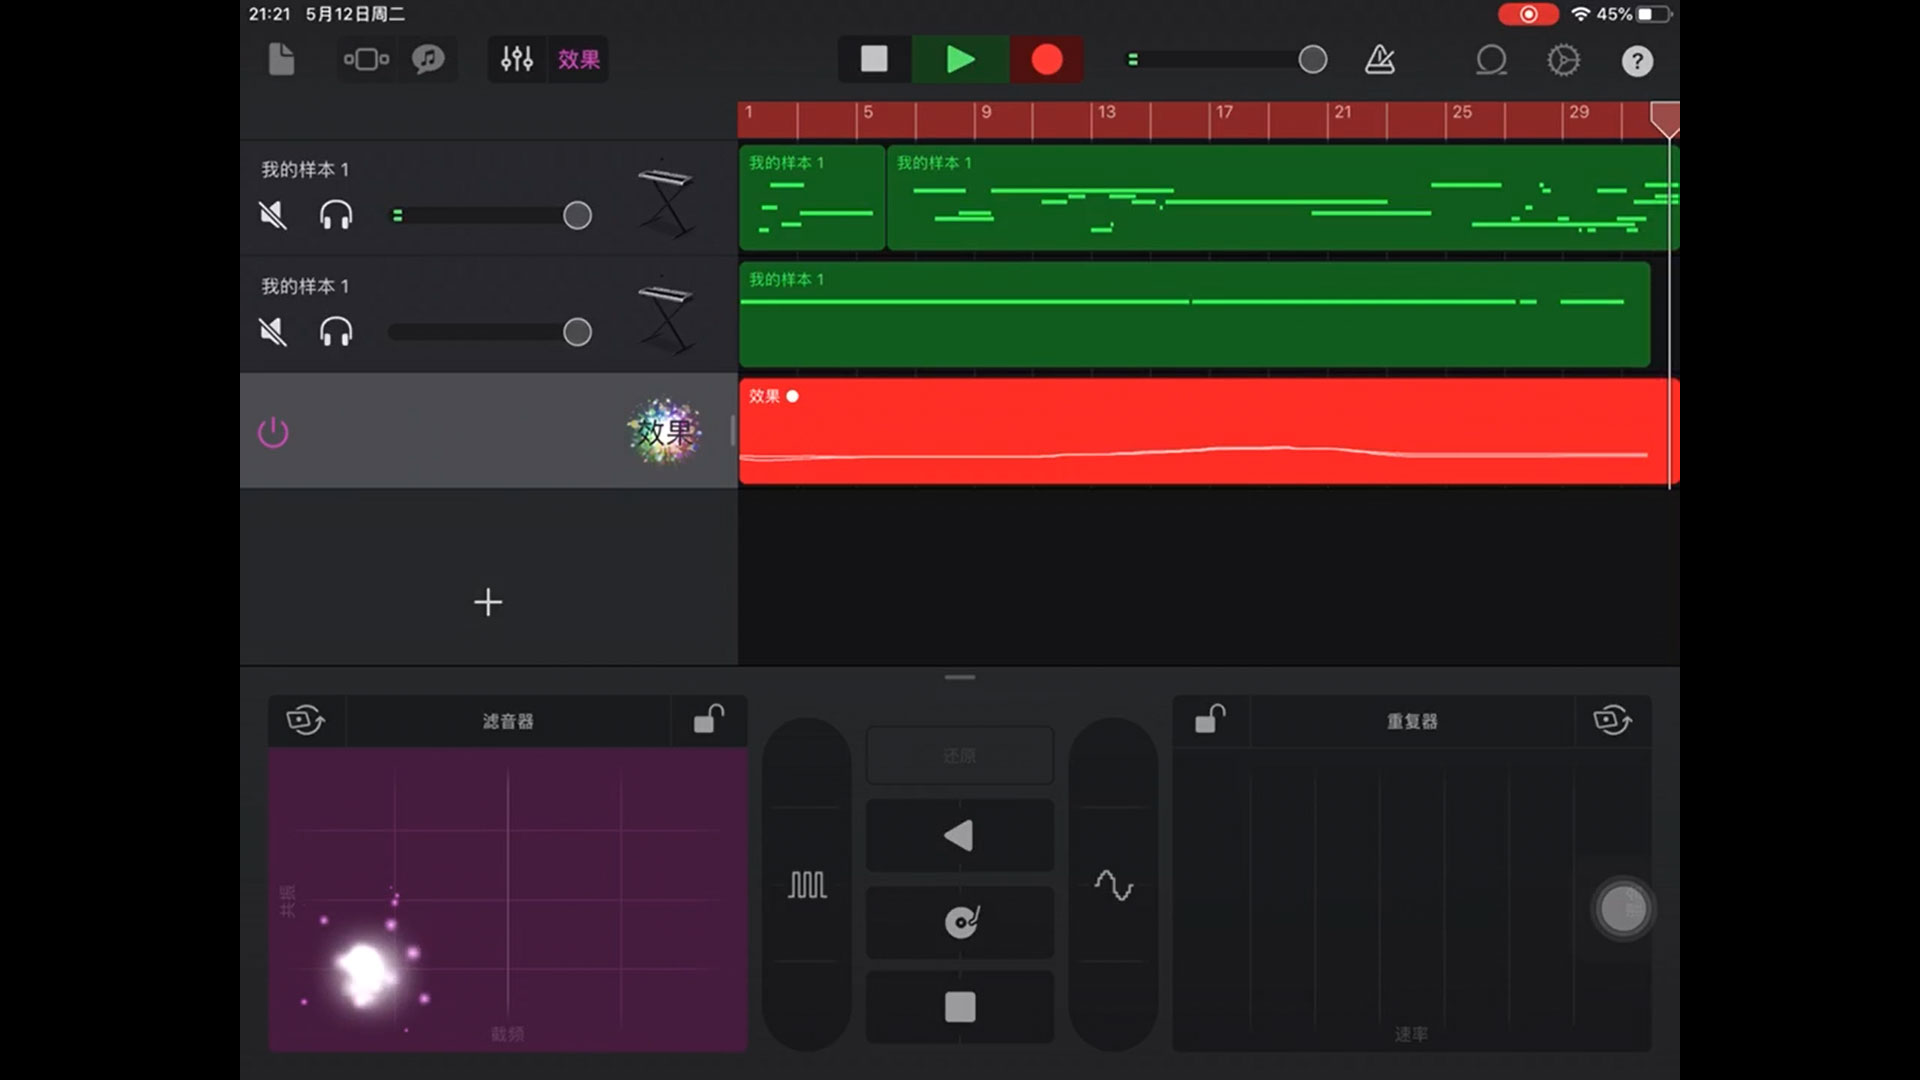Toggle the metronome icon
Image resolution: width=1920 pixels, height=1080 pixels.
[1380, 60]
